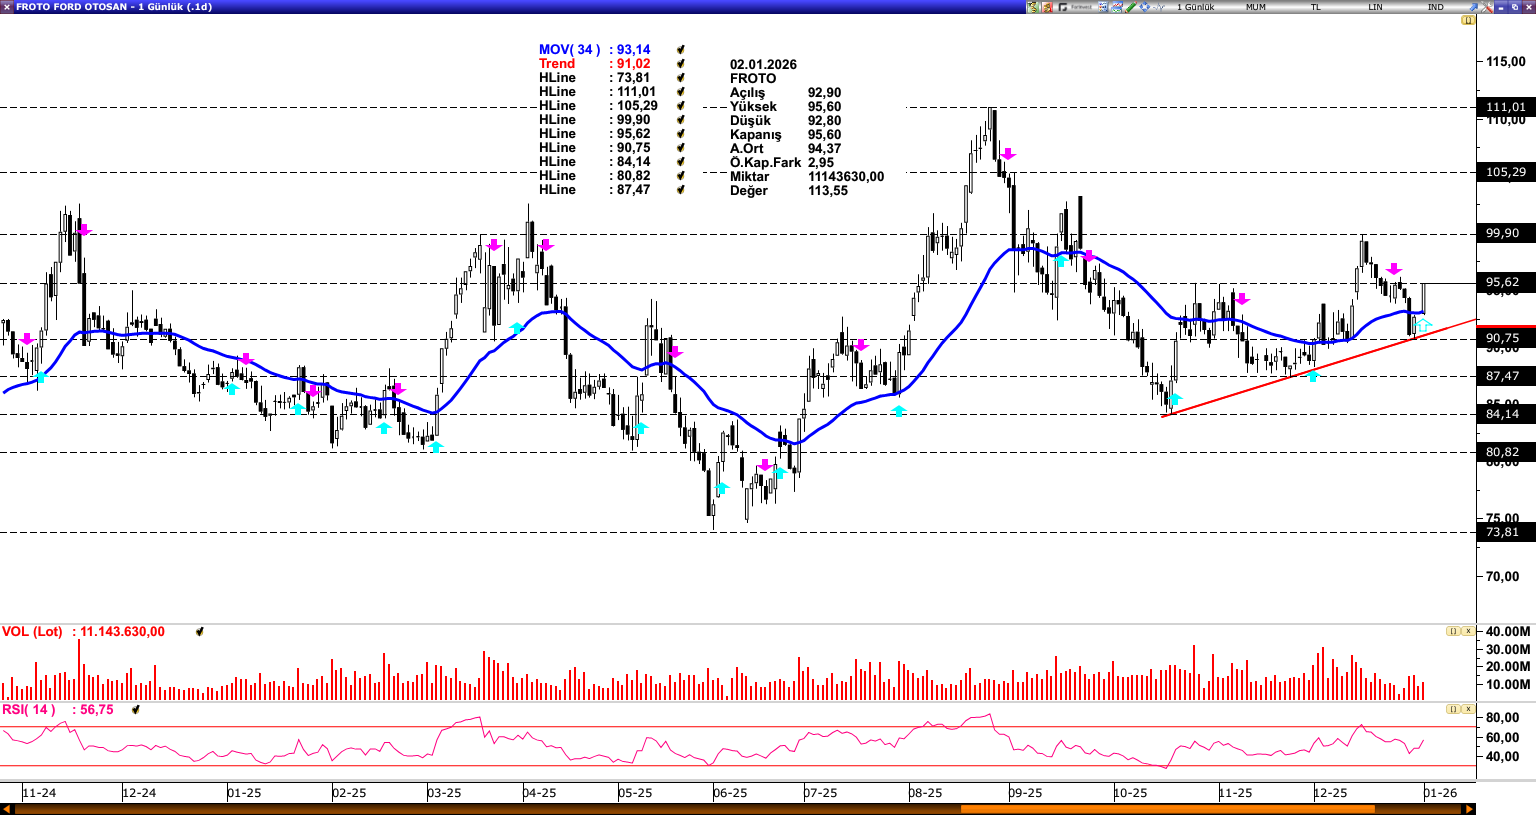Image resolution: width=1536 pixels, height=816 pixels.
Task: Select the TL currency option
Action: 1316,7
